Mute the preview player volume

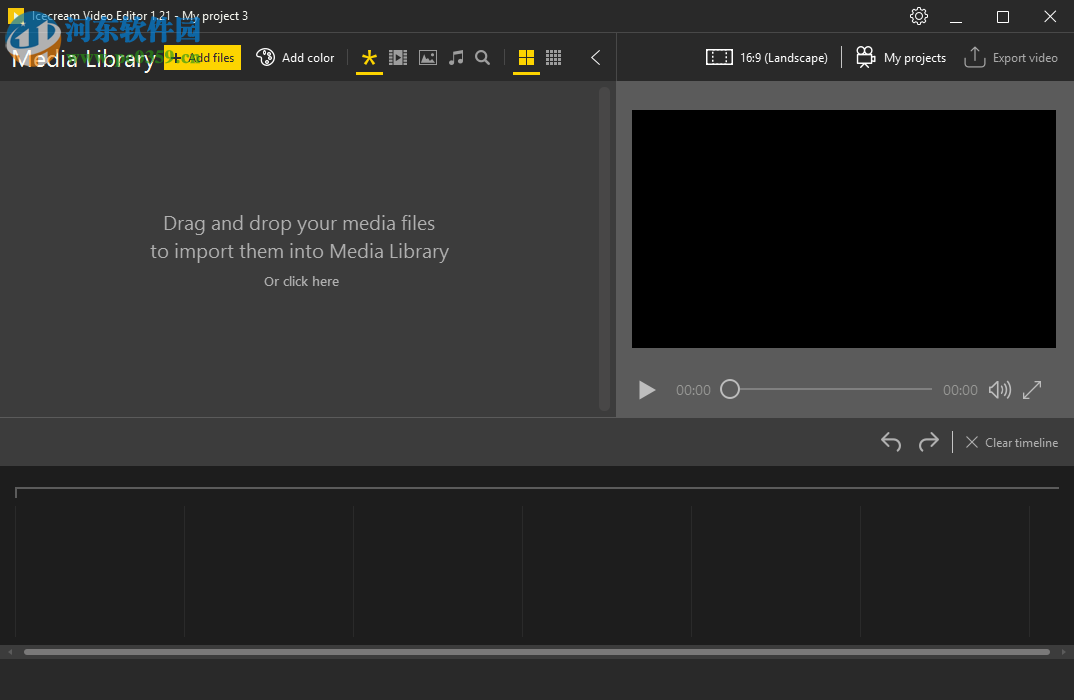pos(999,390)
